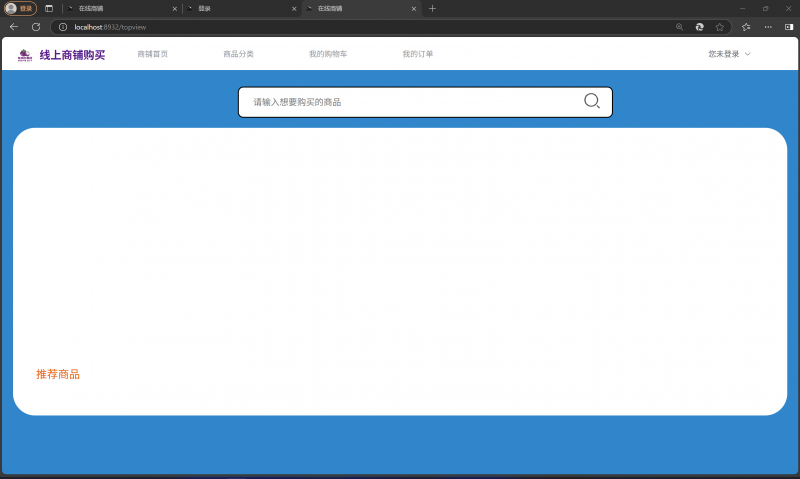The height and width of the screenshot is (479, 800).
Task: Click the browser profile 登录 button
Action: 21,8
